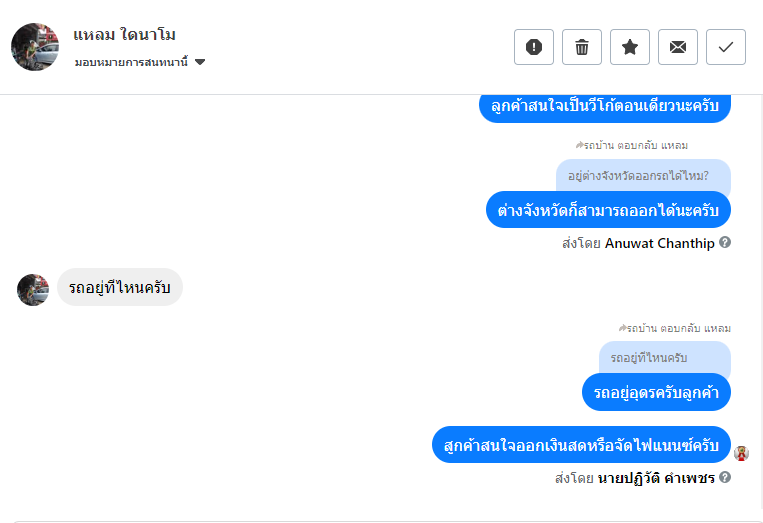Click customer avatar beside รถอยู่ที่ไหนครับ message
This screenshot has height=523, width=763.
click(x=33, y=289)
